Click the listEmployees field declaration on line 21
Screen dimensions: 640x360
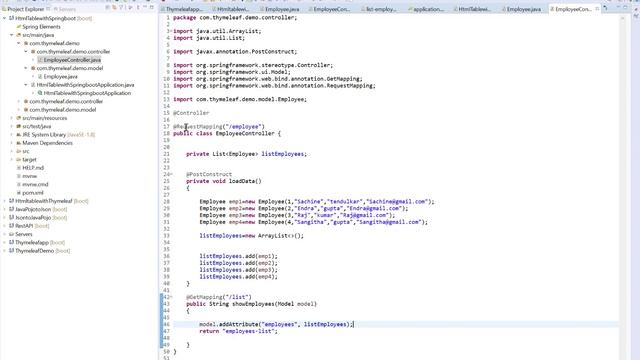point(247,154)
